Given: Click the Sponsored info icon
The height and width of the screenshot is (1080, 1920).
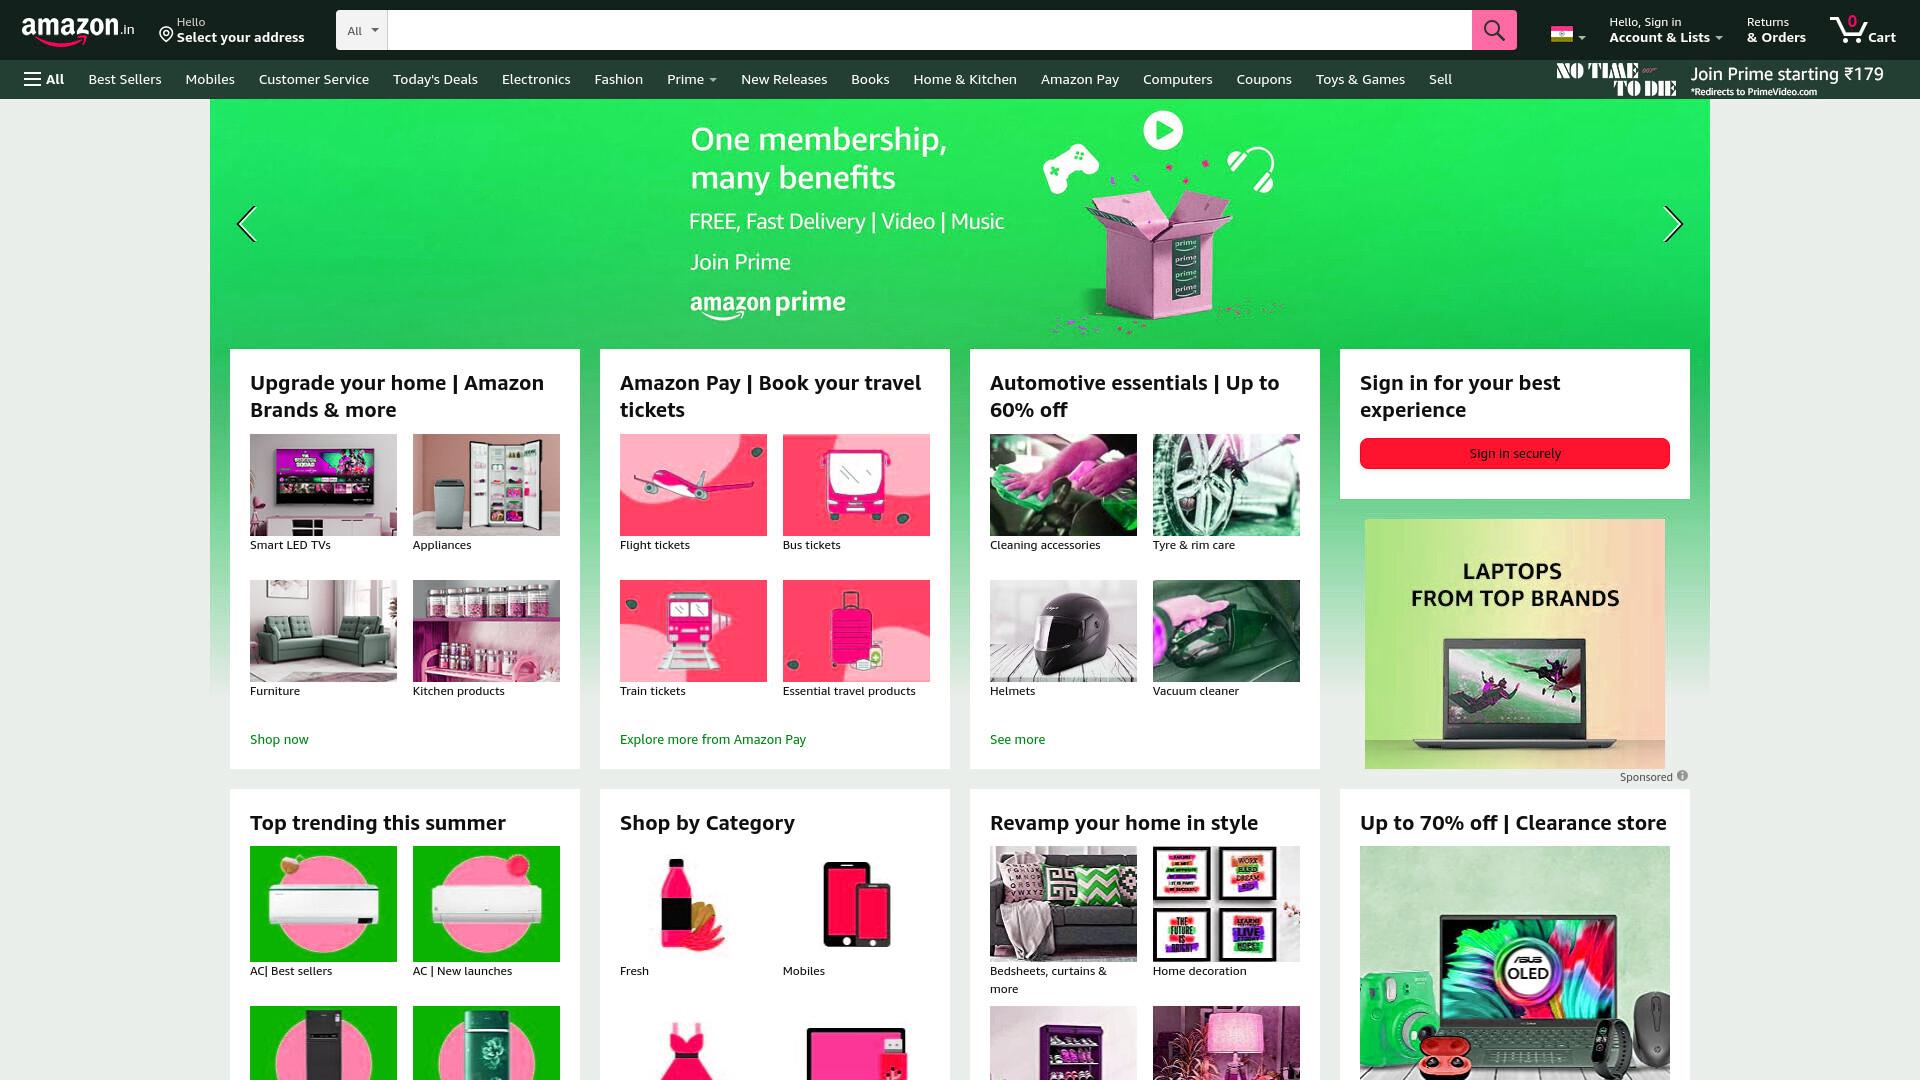Looking at the screenshot, I should pyautogui.click(x=1682, y=776).
